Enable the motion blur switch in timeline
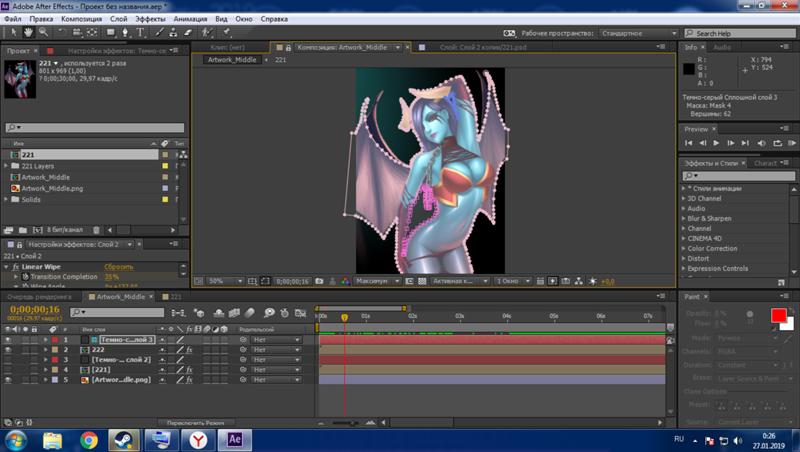The height and width of the screenshot is (452, 800). (x=250, y=312)
